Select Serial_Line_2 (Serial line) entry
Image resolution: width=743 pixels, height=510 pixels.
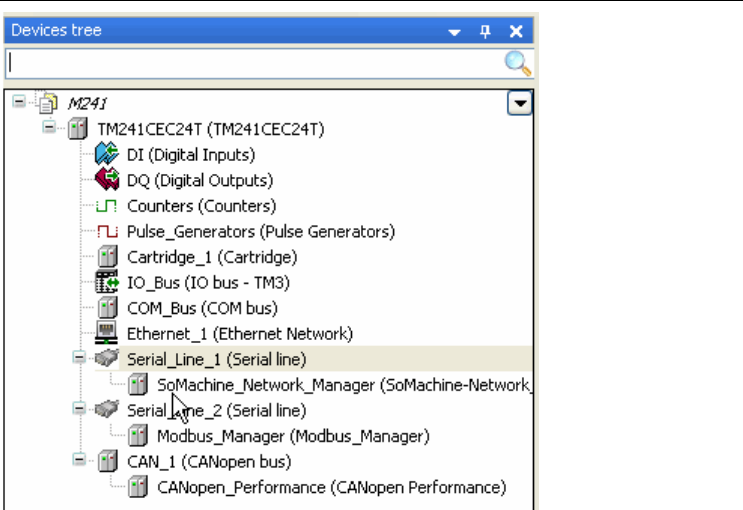tap(217, 410)
